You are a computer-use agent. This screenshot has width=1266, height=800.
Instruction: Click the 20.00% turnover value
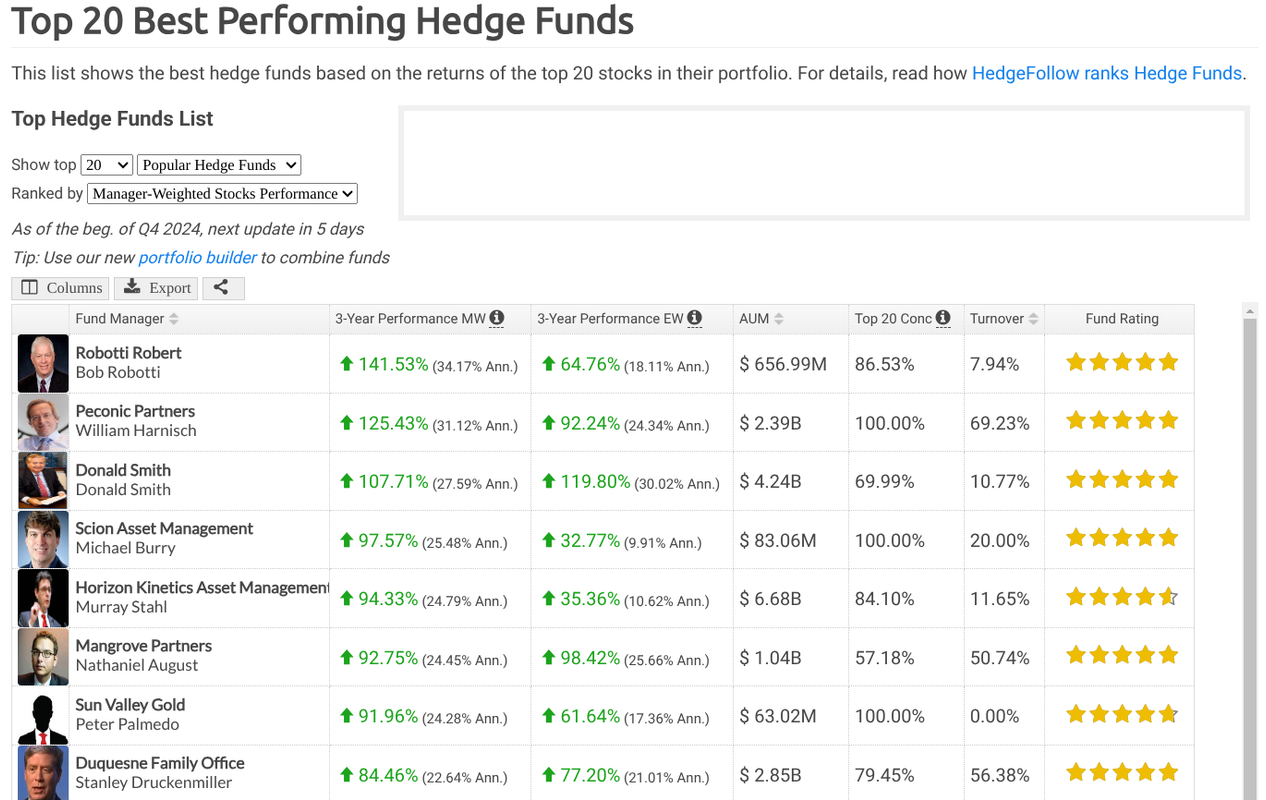tap(1000, 540)
